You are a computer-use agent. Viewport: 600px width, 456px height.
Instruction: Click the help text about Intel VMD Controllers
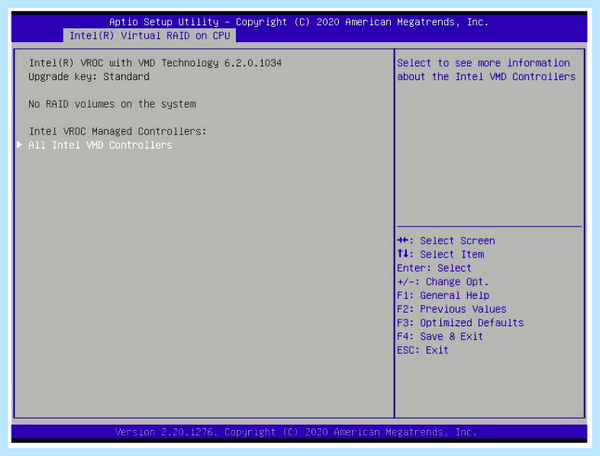pos(486,70)
